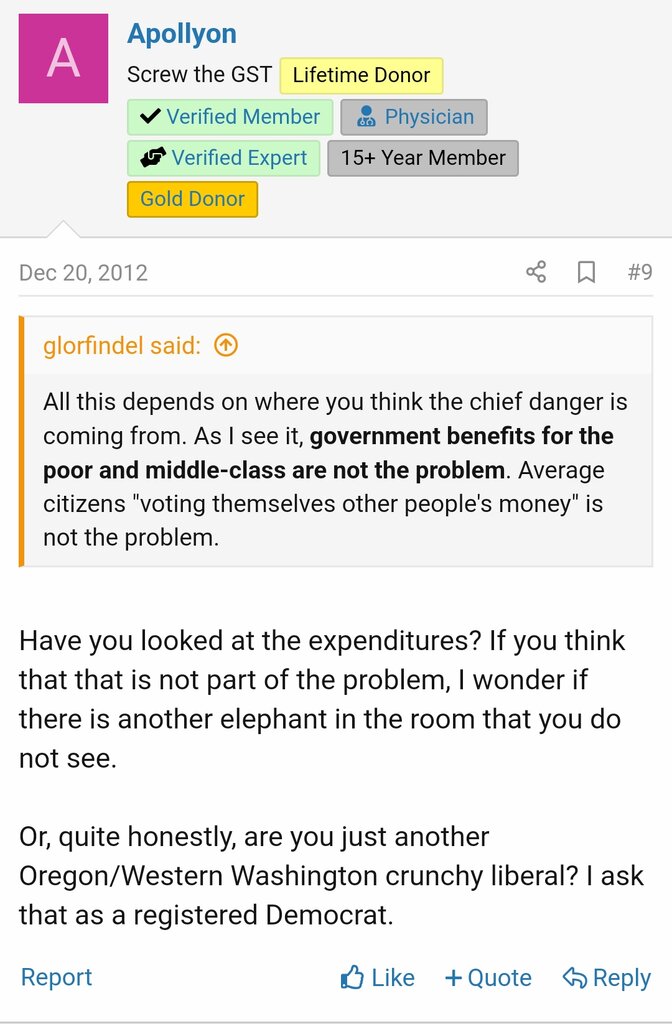Report this post
The width and height of the screenshot is (672, 1024).
coord(56,977)
